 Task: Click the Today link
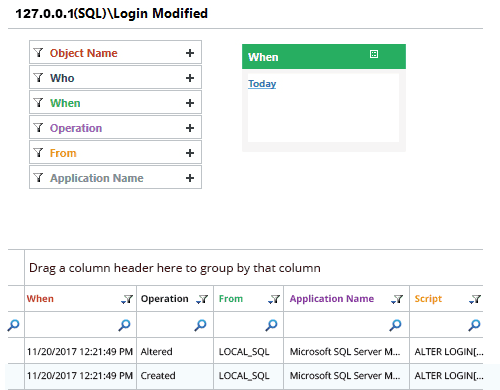[262, 84]
